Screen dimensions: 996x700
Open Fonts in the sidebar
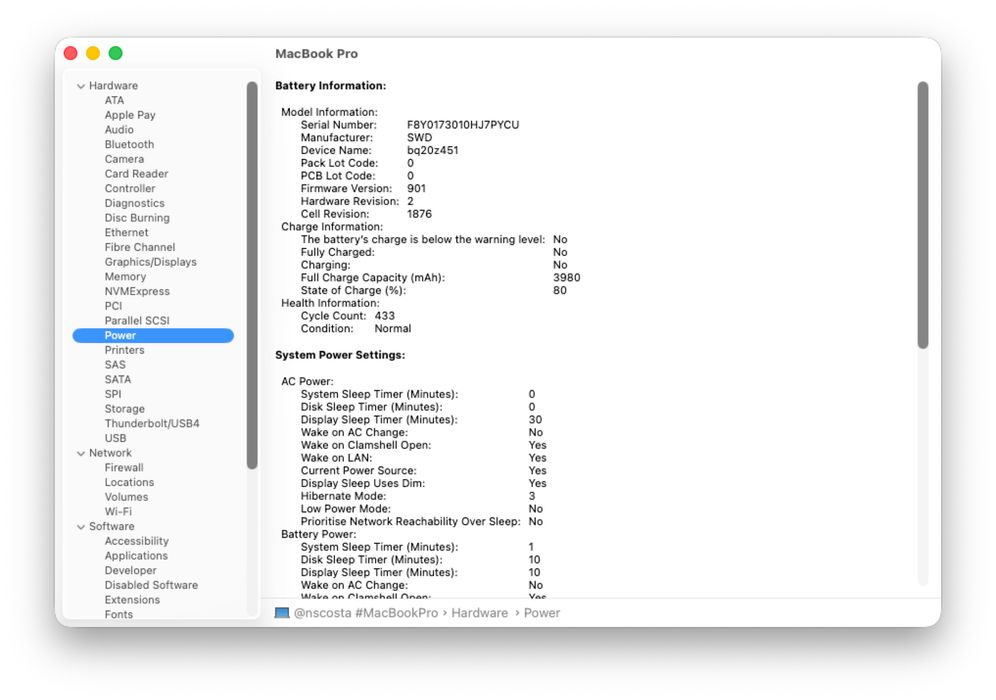119,614
